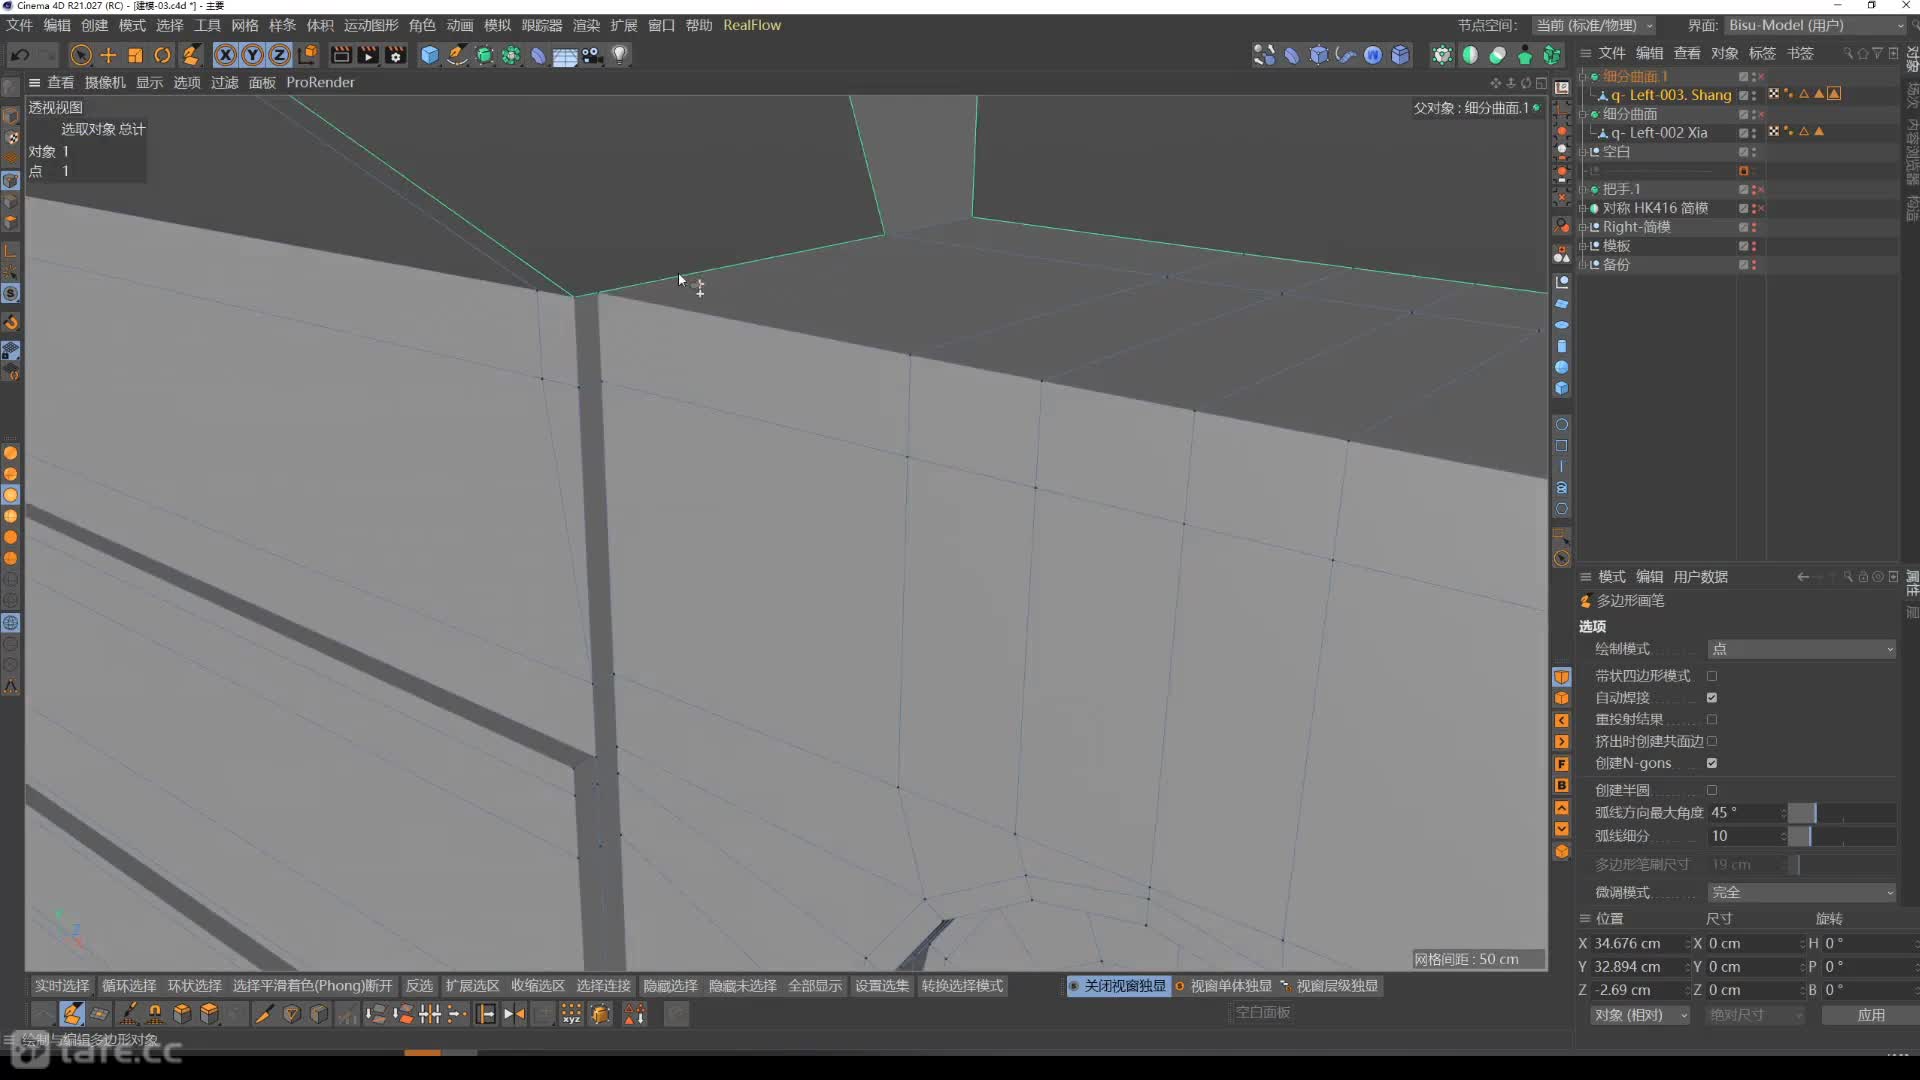1920x1080 pixels.
Task: Click the Undo arrow icon
Action: pos(20,55)
